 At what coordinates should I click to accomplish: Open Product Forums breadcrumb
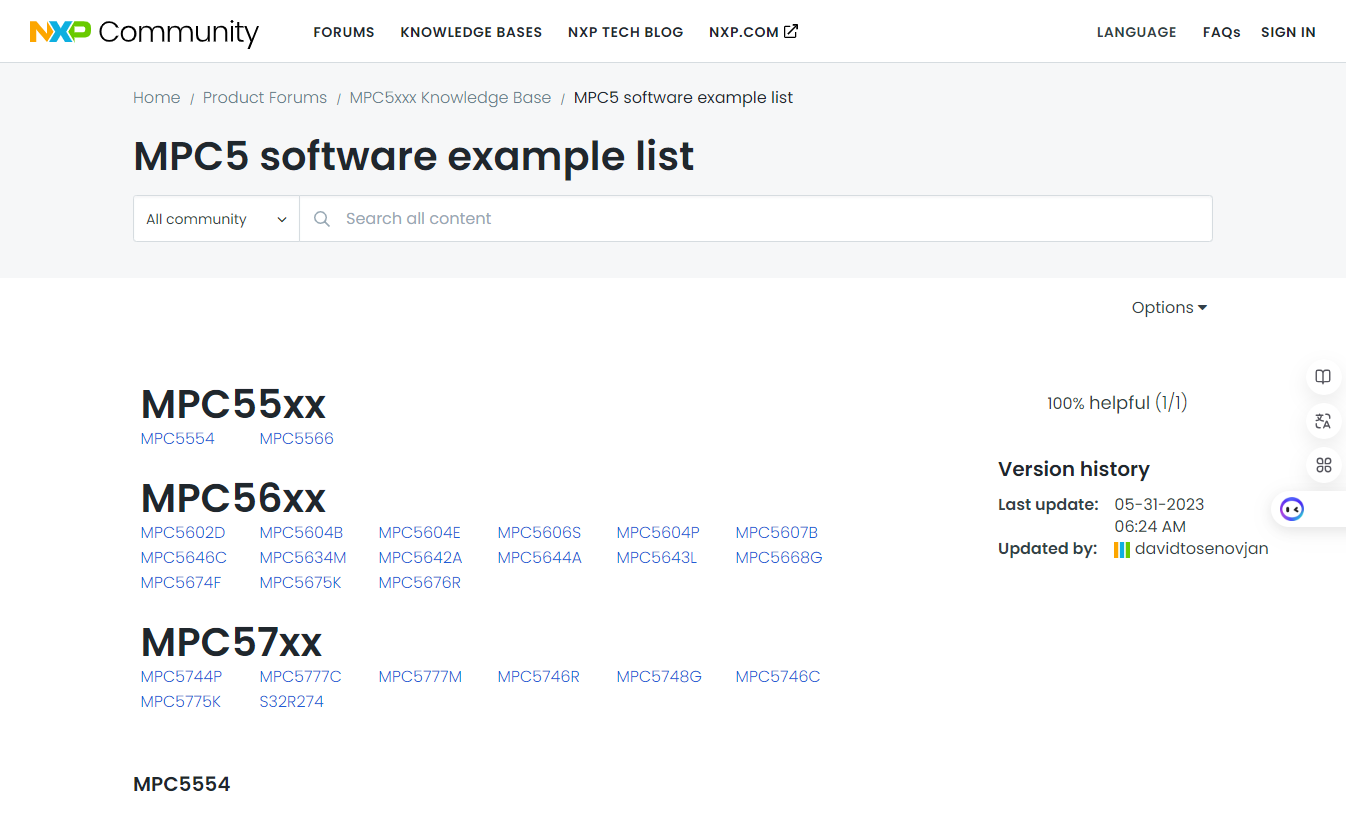tap(265, 98)
